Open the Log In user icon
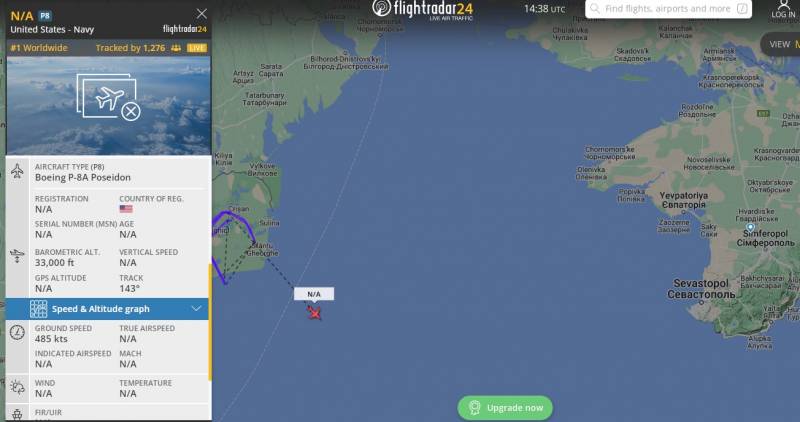 click(x=783, y=9)
